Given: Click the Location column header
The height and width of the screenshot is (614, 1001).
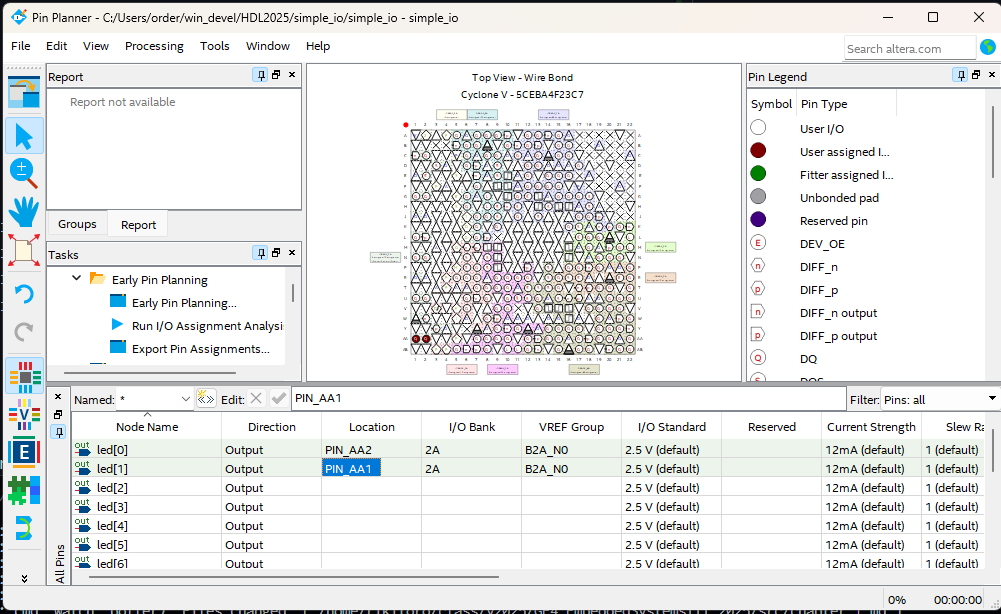Looking at the screenshot, I should [x=372, y=427].
